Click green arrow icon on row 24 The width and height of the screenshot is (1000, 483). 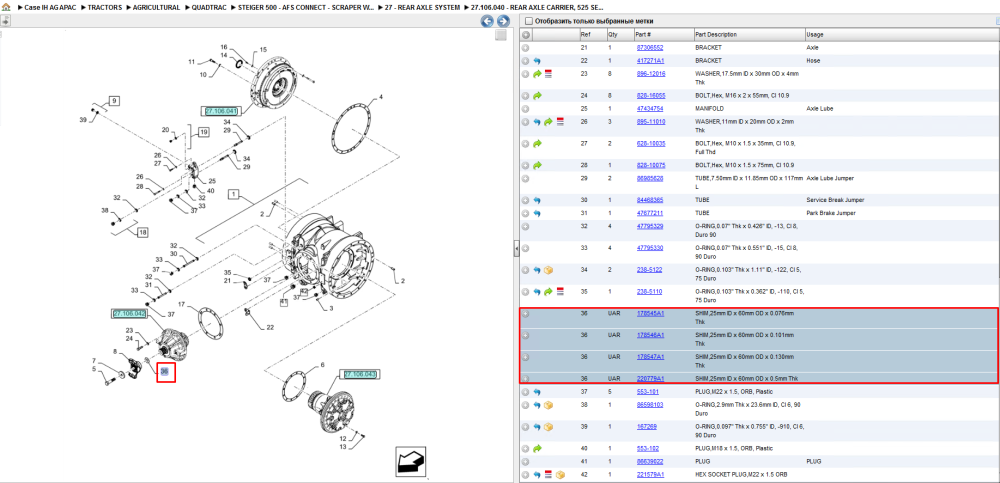tap(537, 96)
